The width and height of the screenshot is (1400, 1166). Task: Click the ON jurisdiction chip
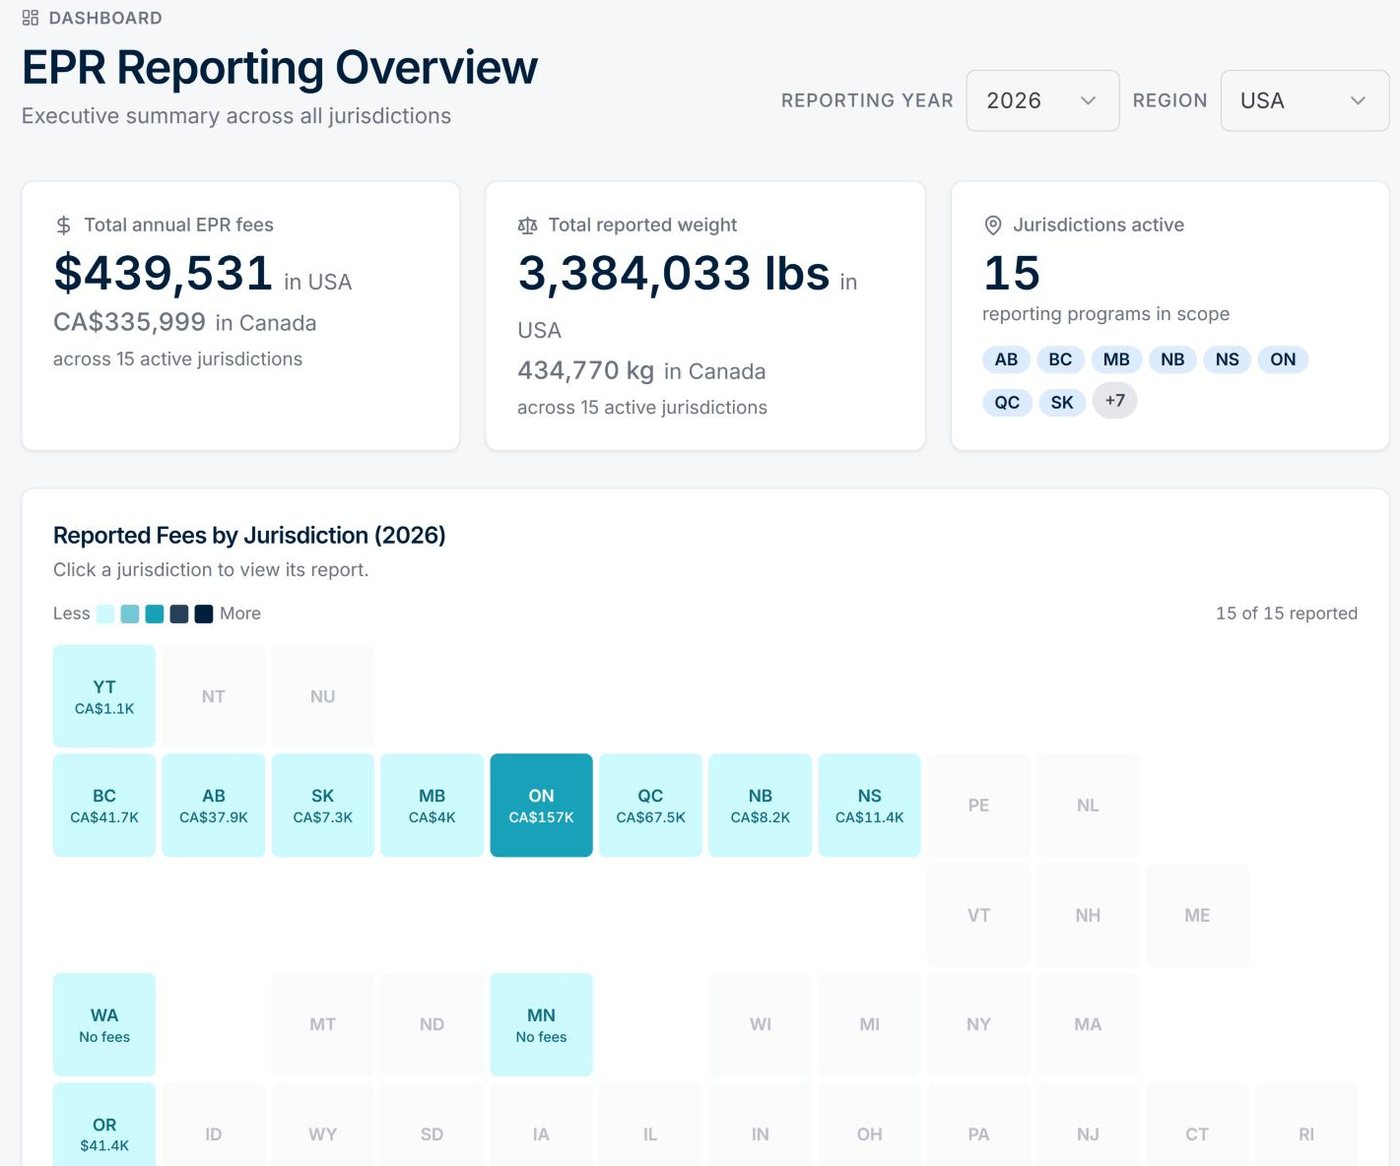tap(1283, 360)
